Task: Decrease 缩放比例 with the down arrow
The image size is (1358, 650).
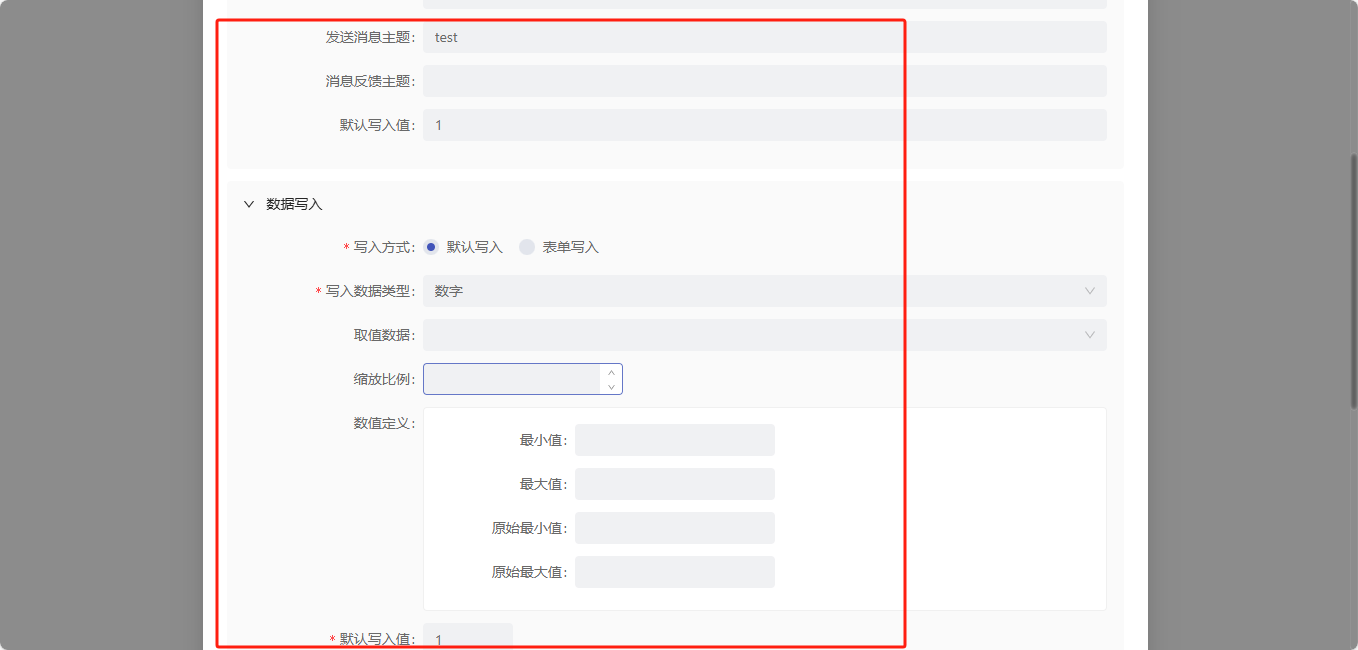Action: 611,387
